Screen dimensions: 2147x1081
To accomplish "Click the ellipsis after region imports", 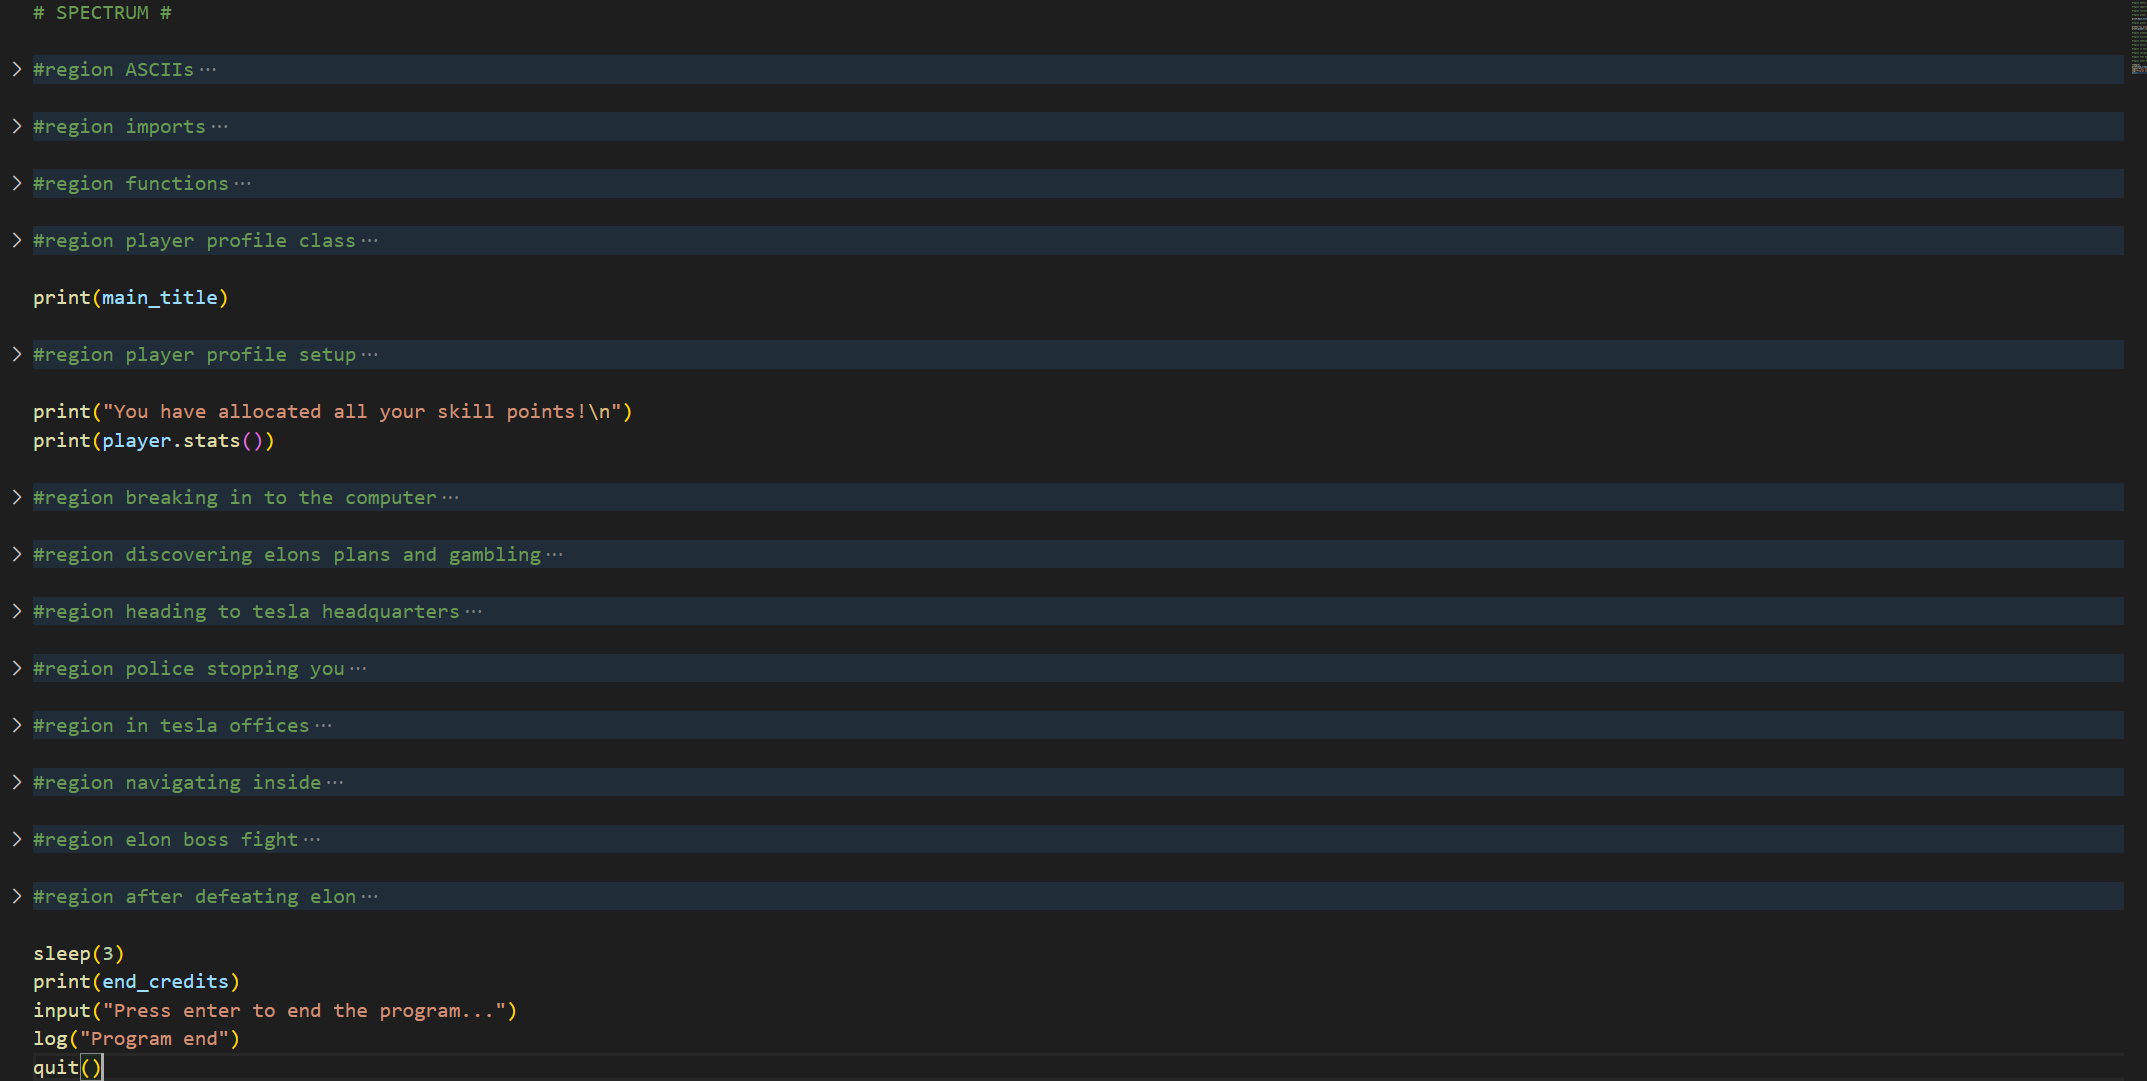I will pos(220,126).
